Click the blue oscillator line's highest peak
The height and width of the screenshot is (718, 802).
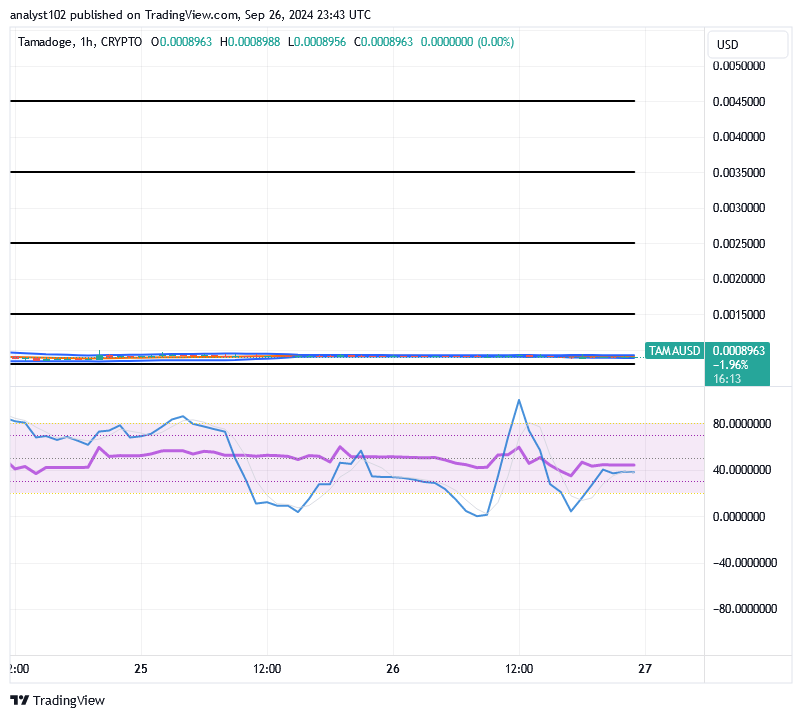point(518,401)
